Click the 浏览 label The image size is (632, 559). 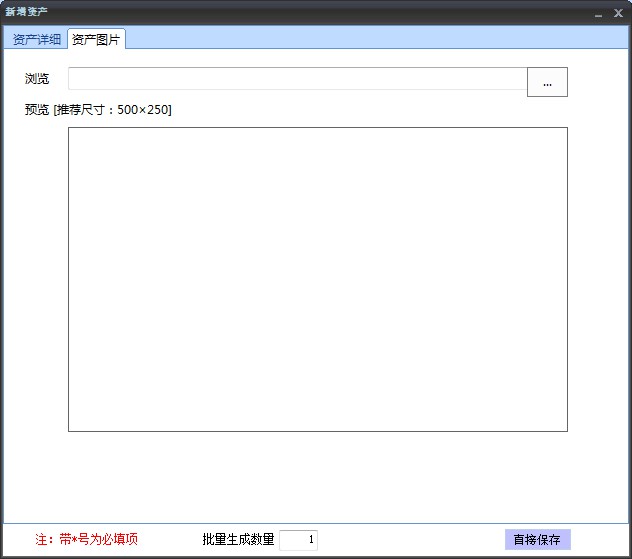click(x=37, y=79)
